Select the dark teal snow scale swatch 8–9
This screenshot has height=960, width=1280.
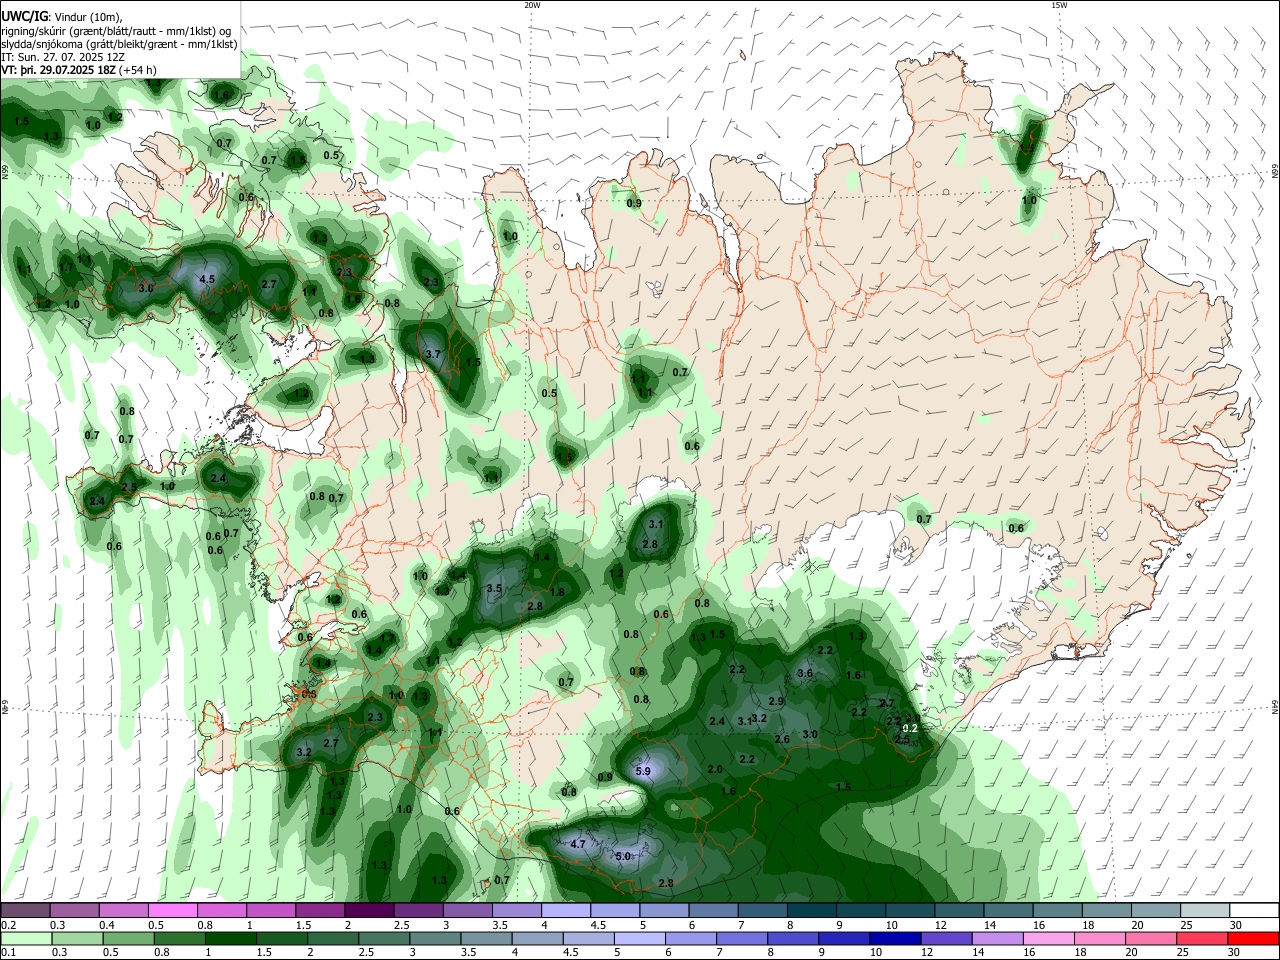811,910
